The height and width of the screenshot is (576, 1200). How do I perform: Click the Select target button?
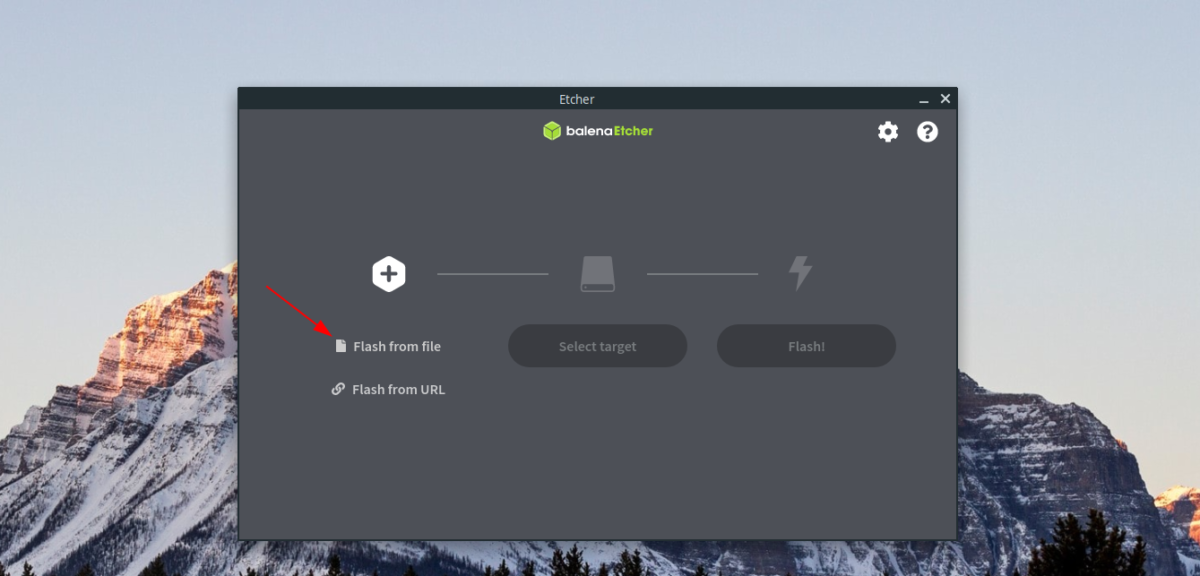[x=597, y=345]
